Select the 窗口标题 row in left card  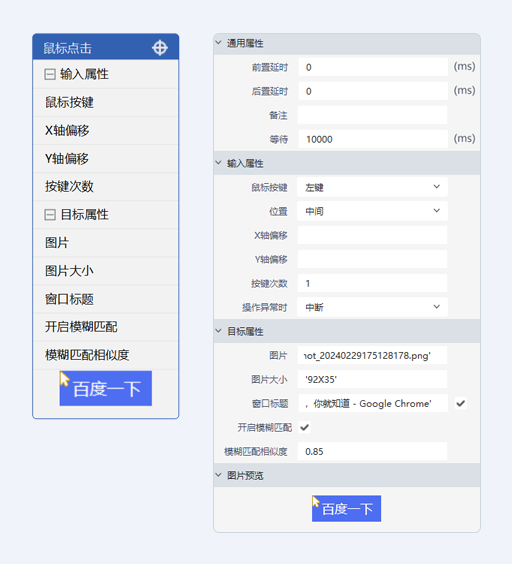coord(106,299)
